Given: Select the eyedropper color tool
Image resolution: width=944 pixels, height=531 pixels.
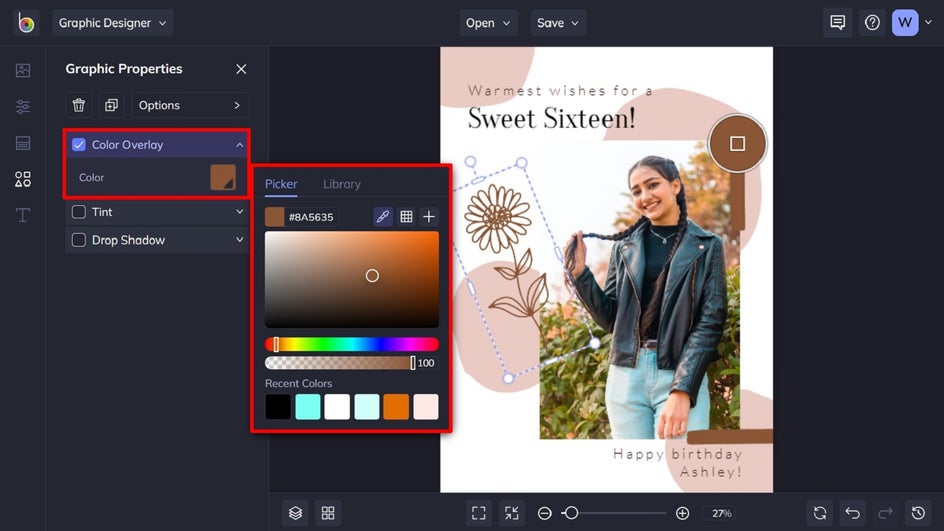Looking at the screenshot, I should pos(383,217).
